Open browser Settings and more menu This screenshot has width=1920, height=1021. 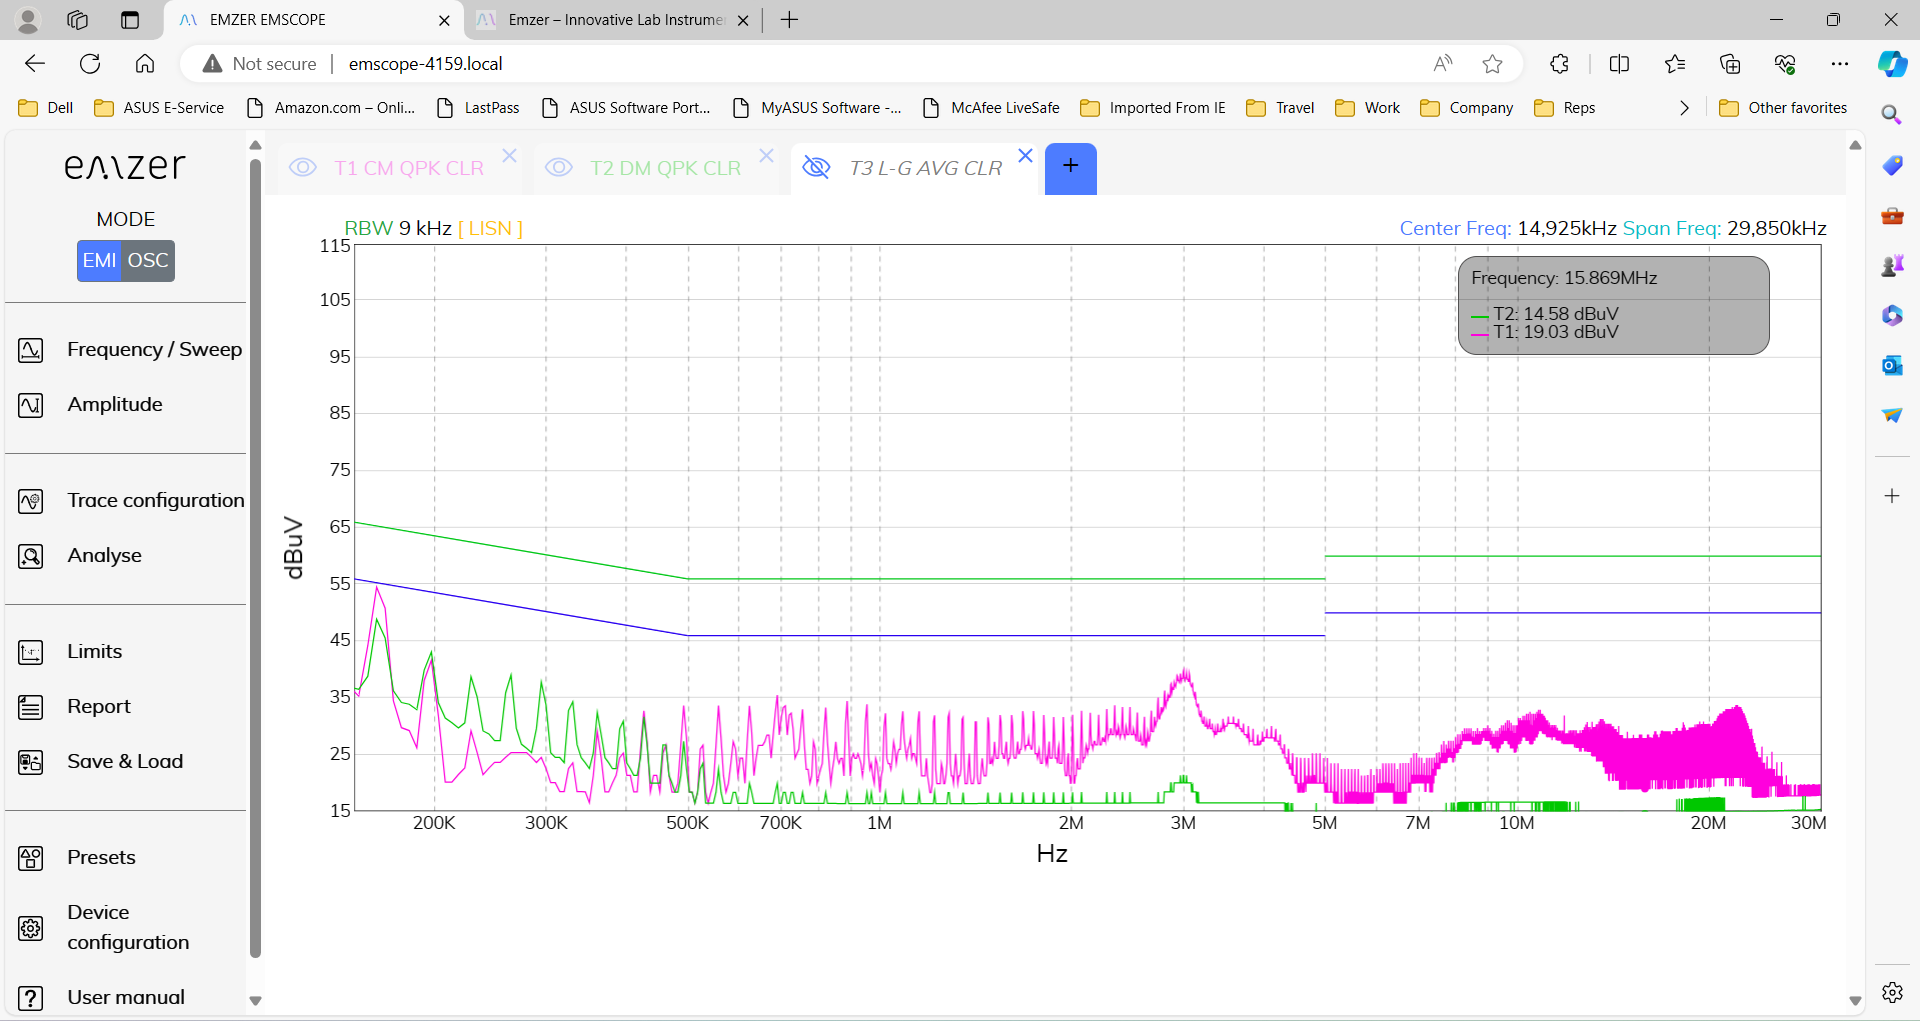(1840, 64)
